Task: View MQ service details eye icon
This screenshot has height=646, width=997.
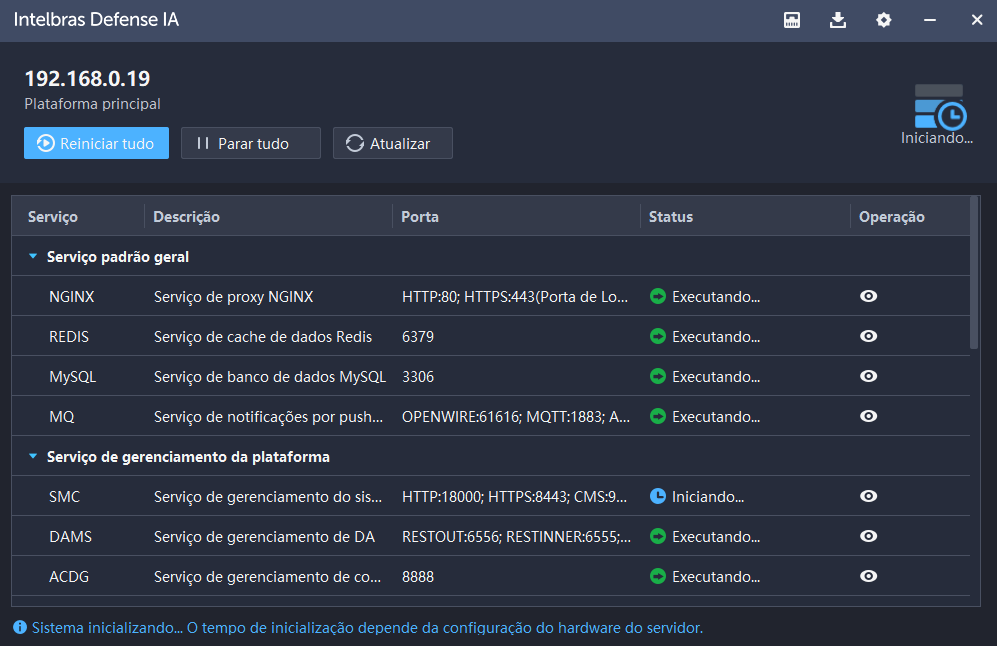Action: [x=869, y=416]
